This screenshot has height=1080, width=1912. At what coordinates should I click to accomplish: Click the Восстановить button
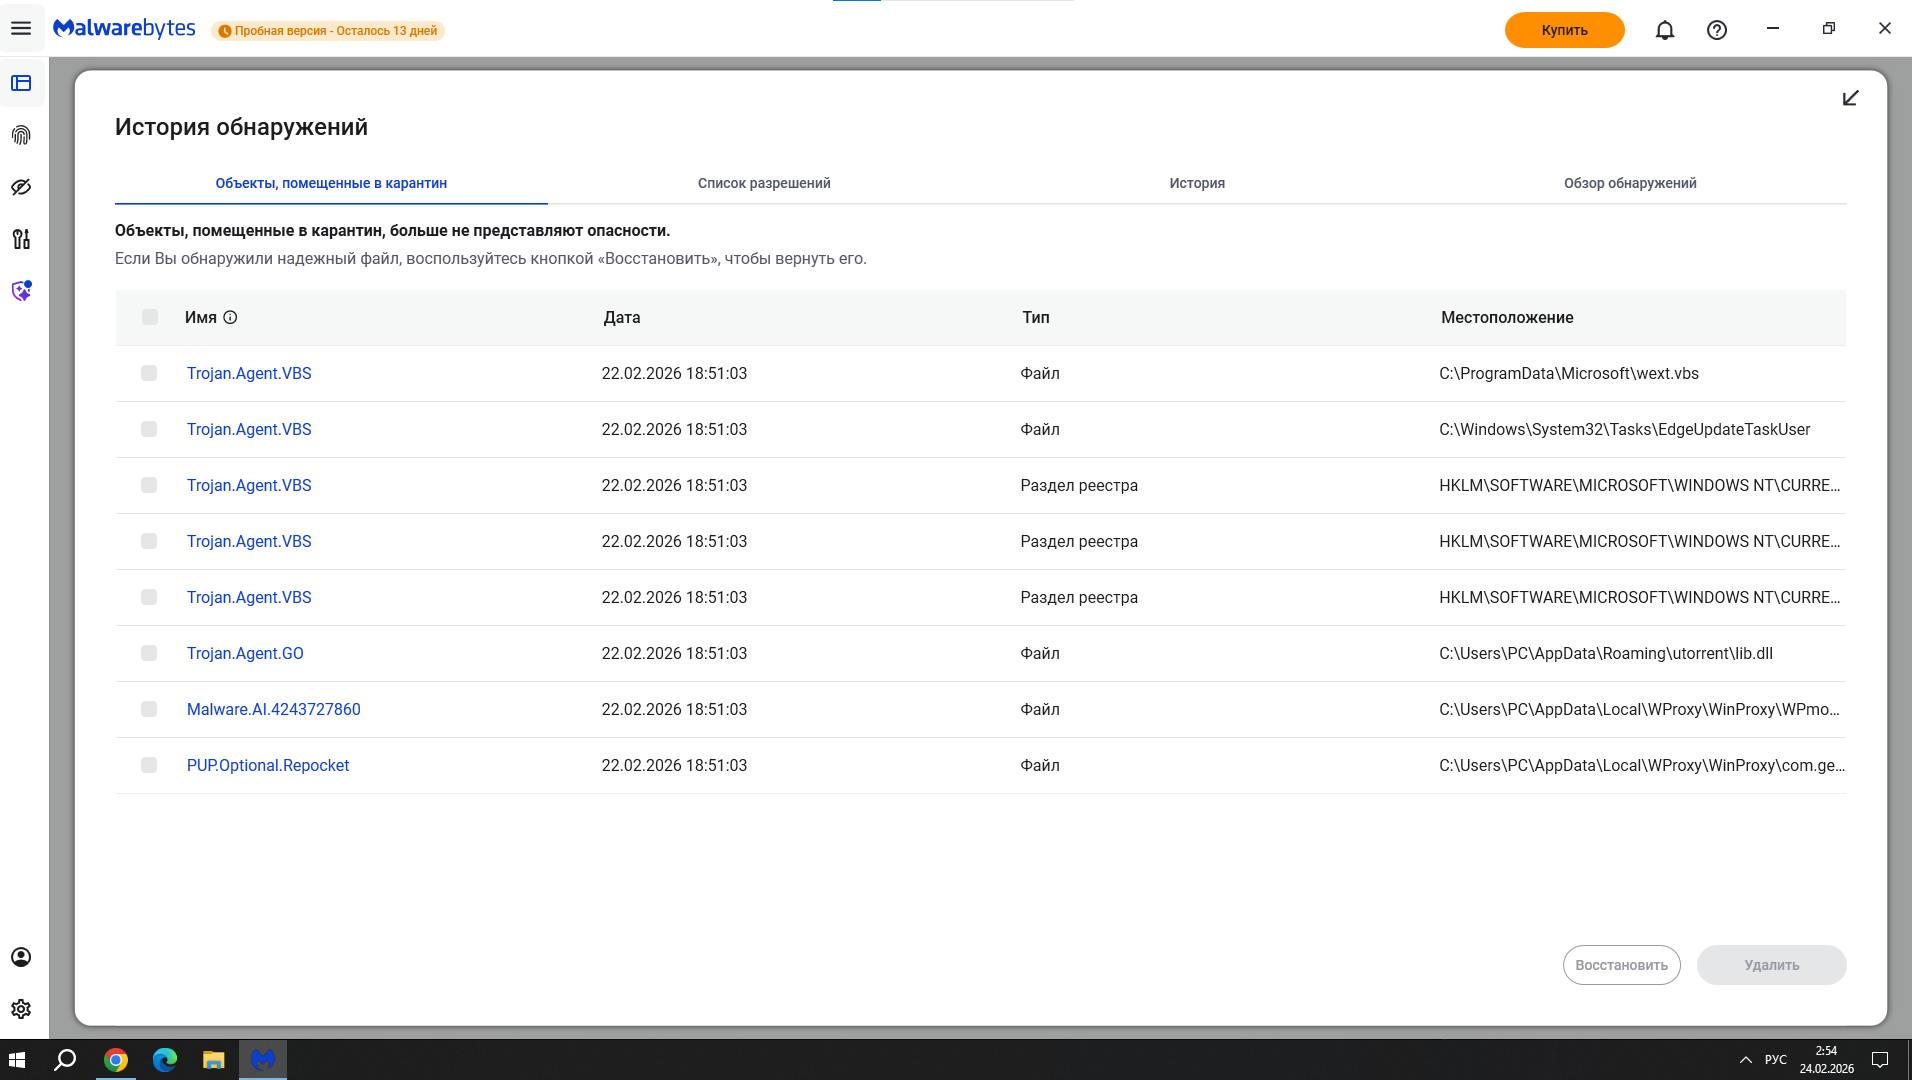tap(1621, 965)
